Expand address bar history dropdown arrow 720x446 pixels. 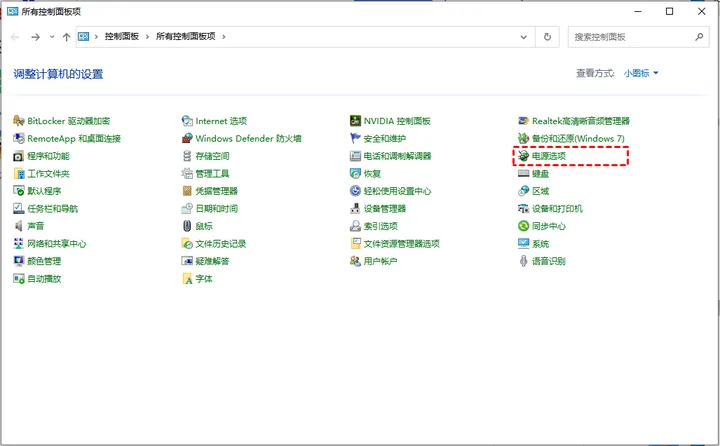tap(523, 37)
